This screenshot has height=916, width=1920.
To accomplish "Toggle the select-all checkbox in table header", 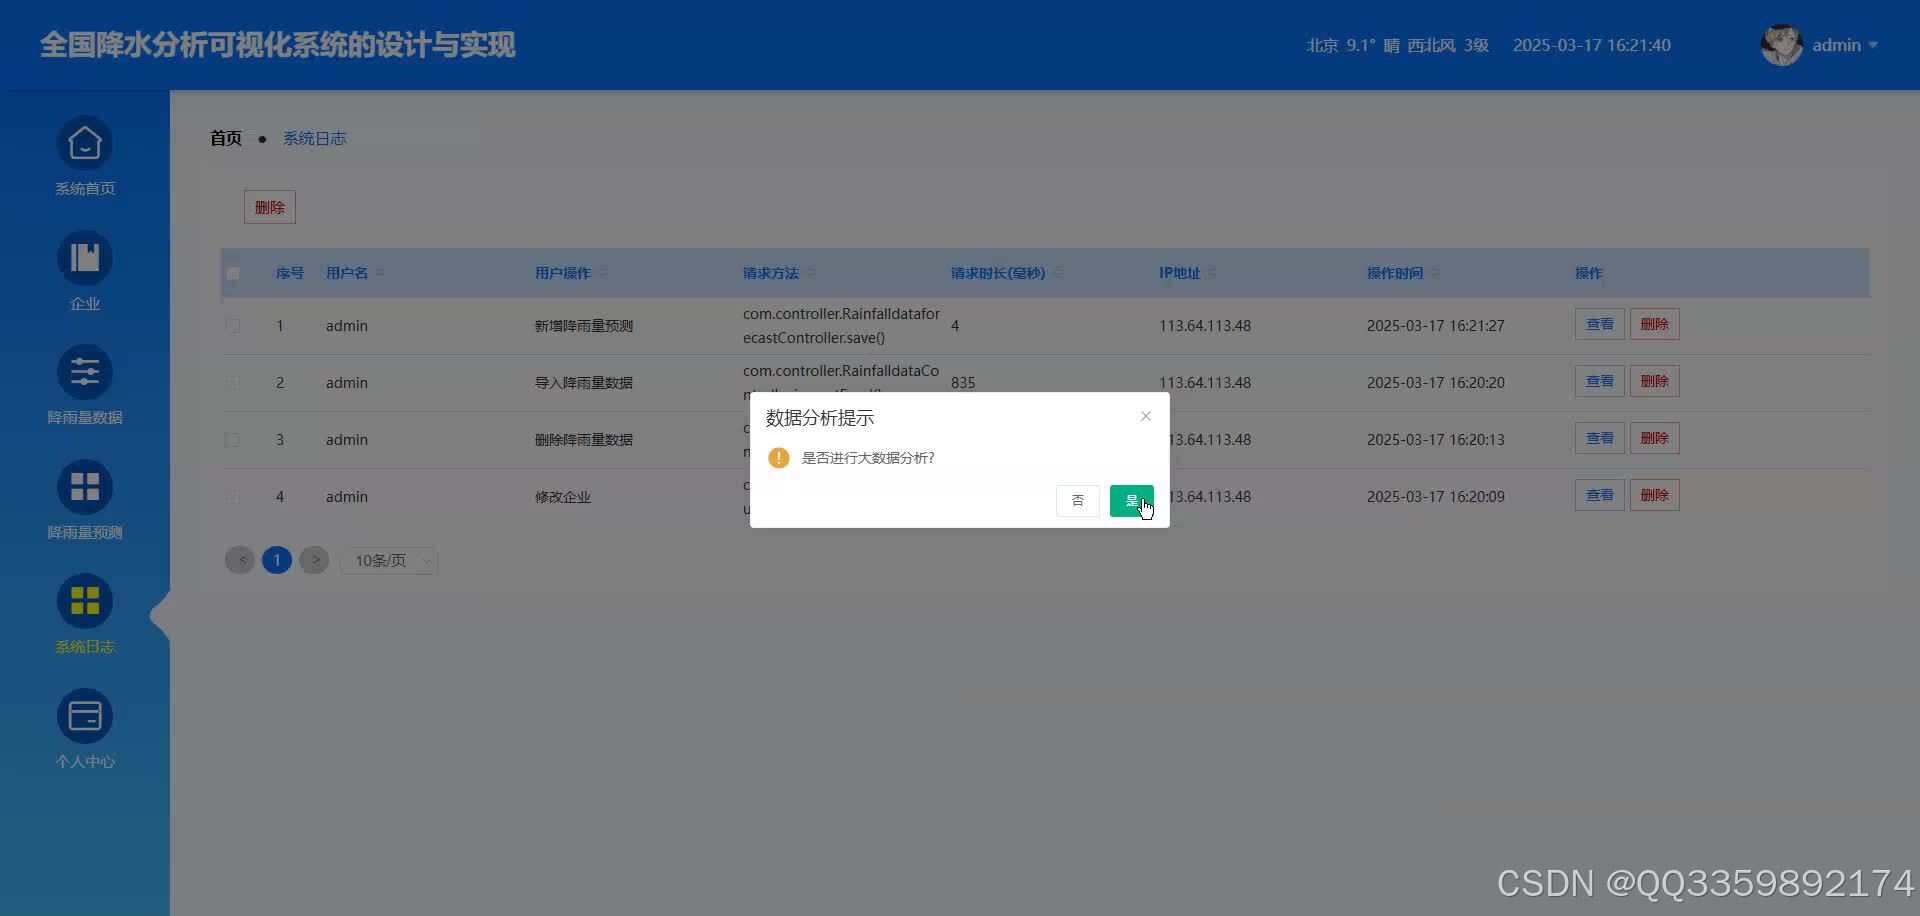I will click(233, 273).
